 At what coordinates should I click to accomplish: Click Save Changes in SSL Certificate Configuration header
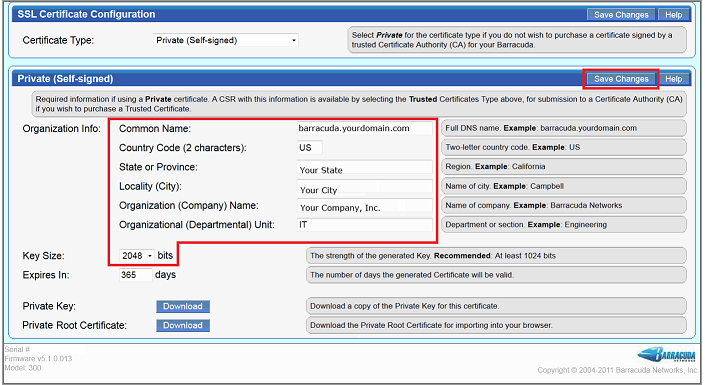[621, 15]
